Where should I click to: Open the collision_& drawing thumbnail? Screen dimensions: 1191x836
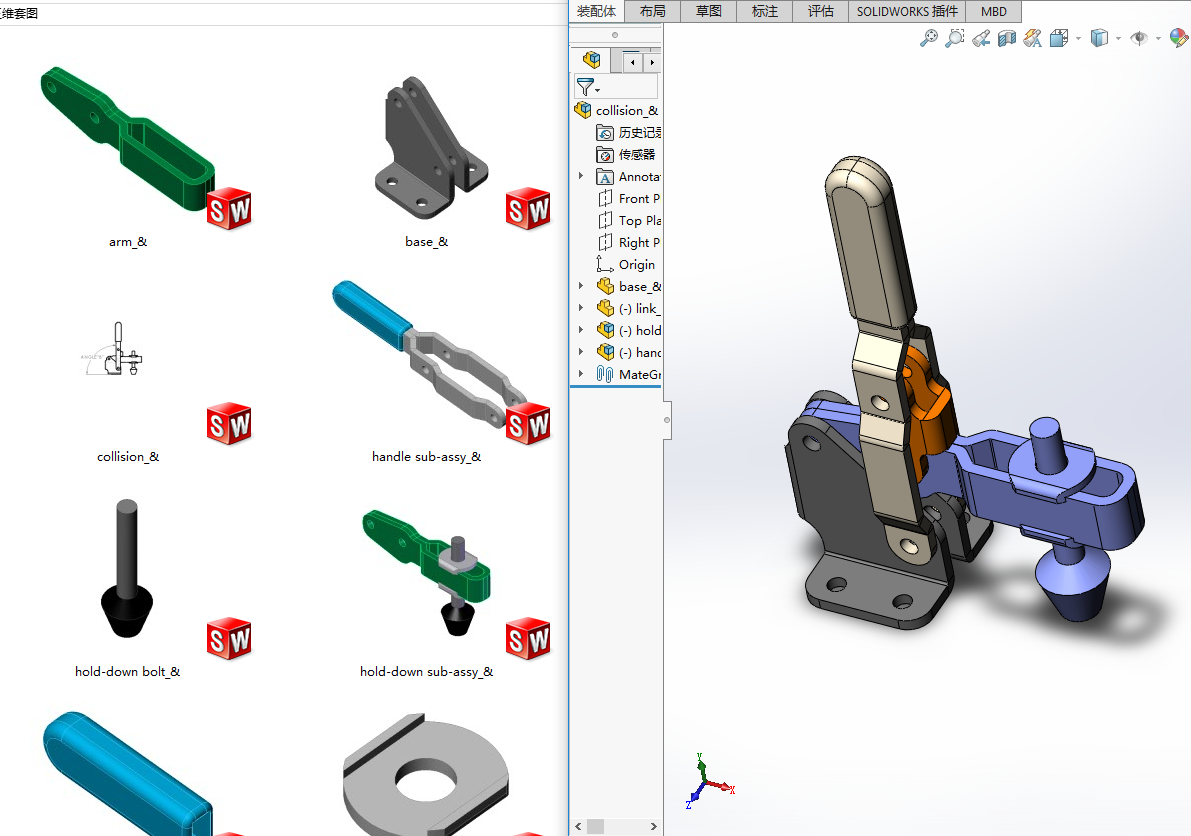point(112,349)
